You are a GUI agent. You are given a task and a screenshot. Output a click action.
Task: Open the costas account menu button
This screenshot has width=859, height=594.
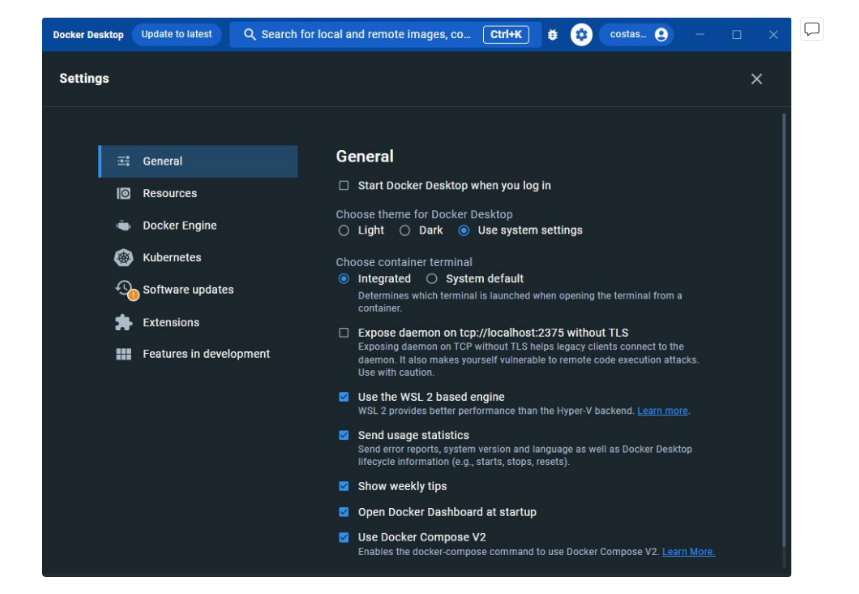637,35
